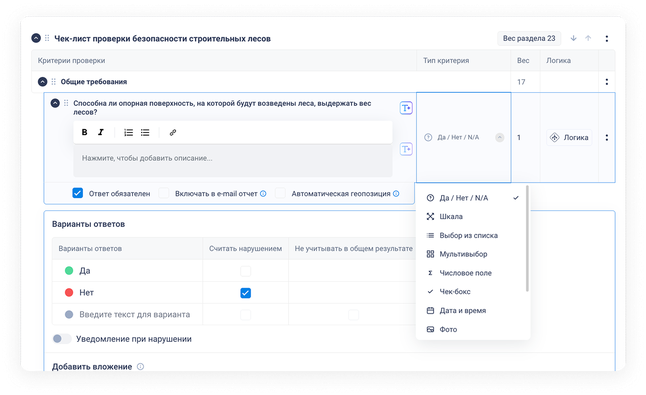Check Включать в e-mail отчет
This screenshot has width=646, height=395.
click(164, 193)
